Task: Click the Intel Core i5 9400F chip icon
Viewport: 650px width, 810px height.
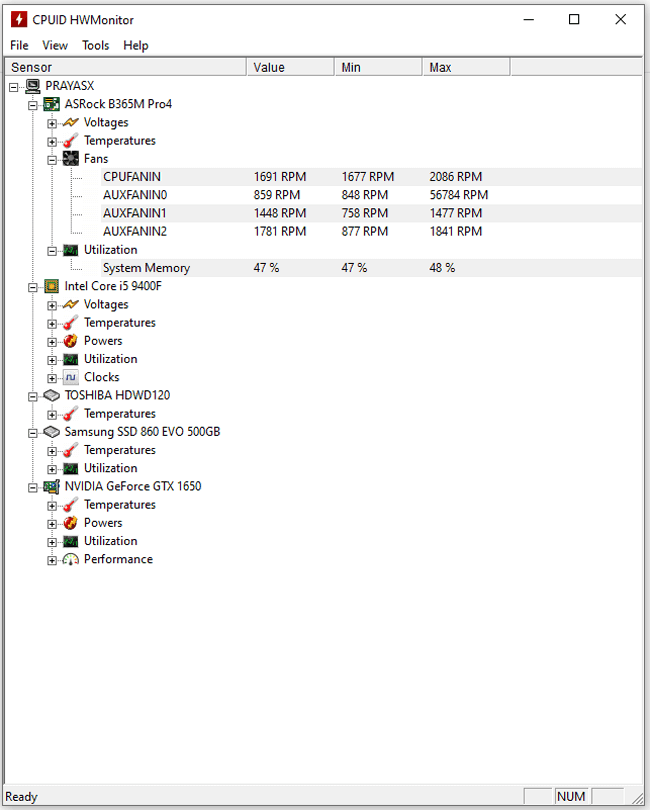Action: click(x=52, y=286)
